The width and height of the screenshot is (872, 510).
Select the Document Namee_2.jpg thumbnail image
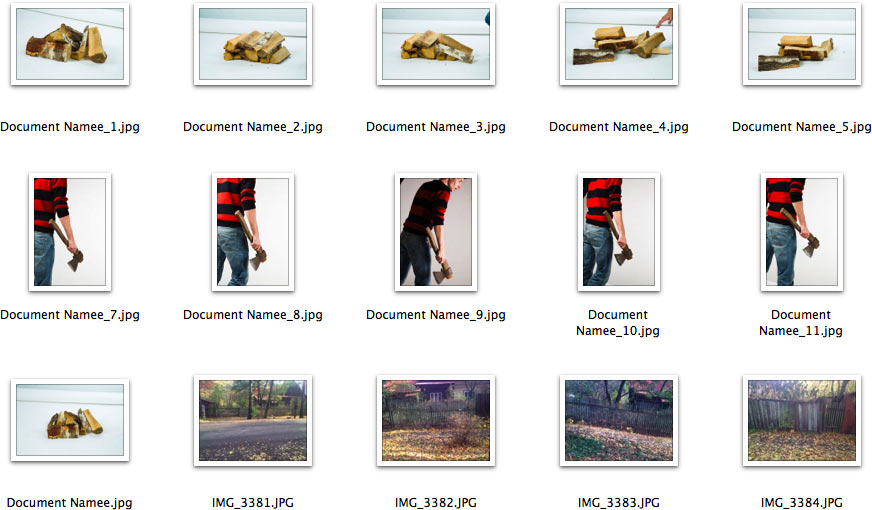pyautogui.click(x=253, y=44)
